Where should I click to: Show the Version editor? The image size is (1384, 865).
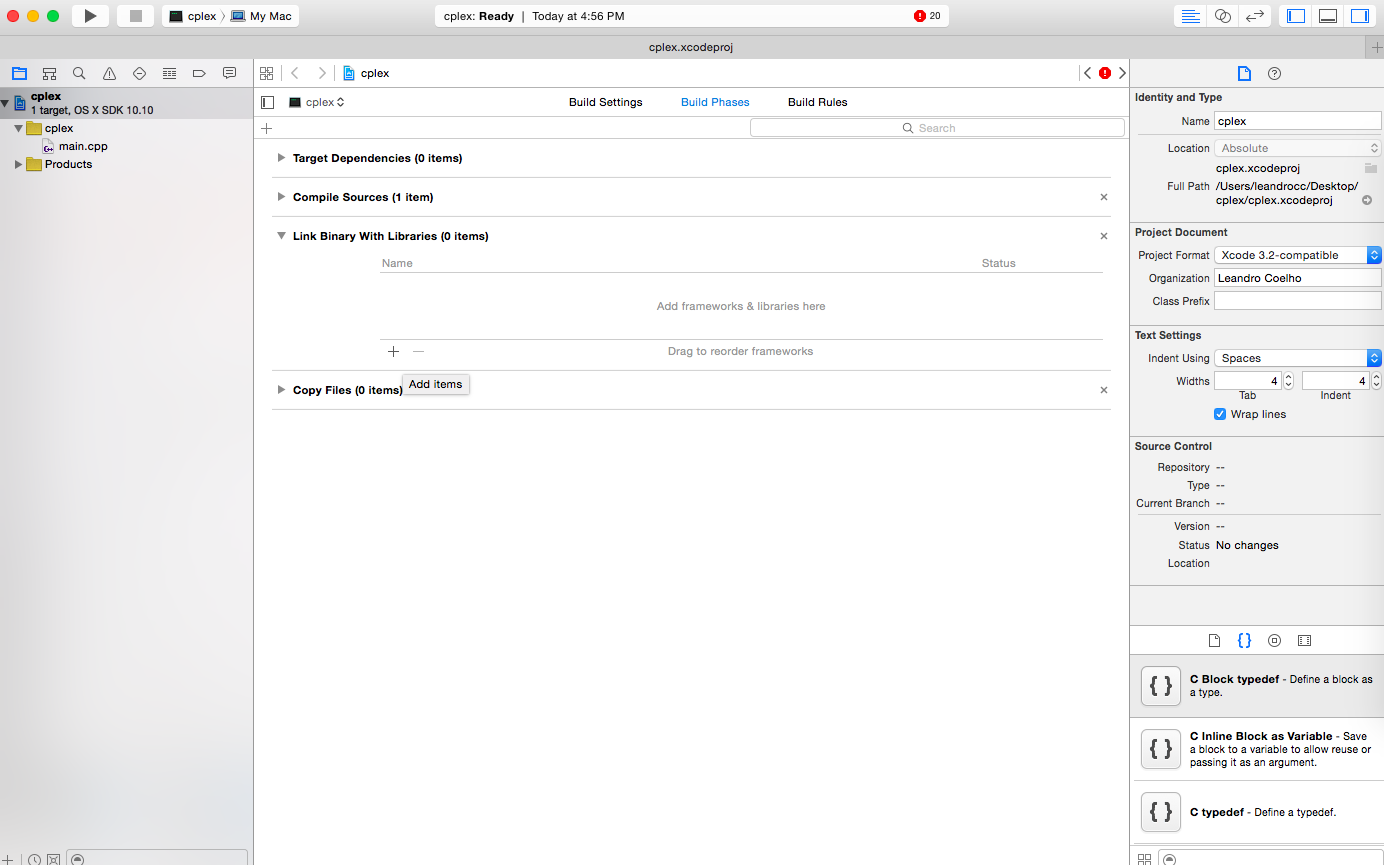click(1254, 16)
